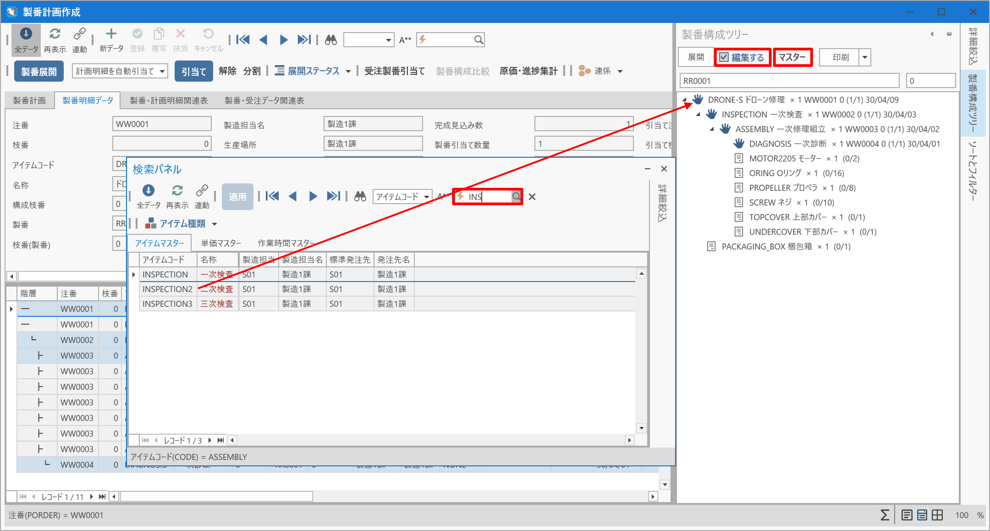
Task: Open the 印刷 dropdown arrow
Action: click(x=865, y=58)
